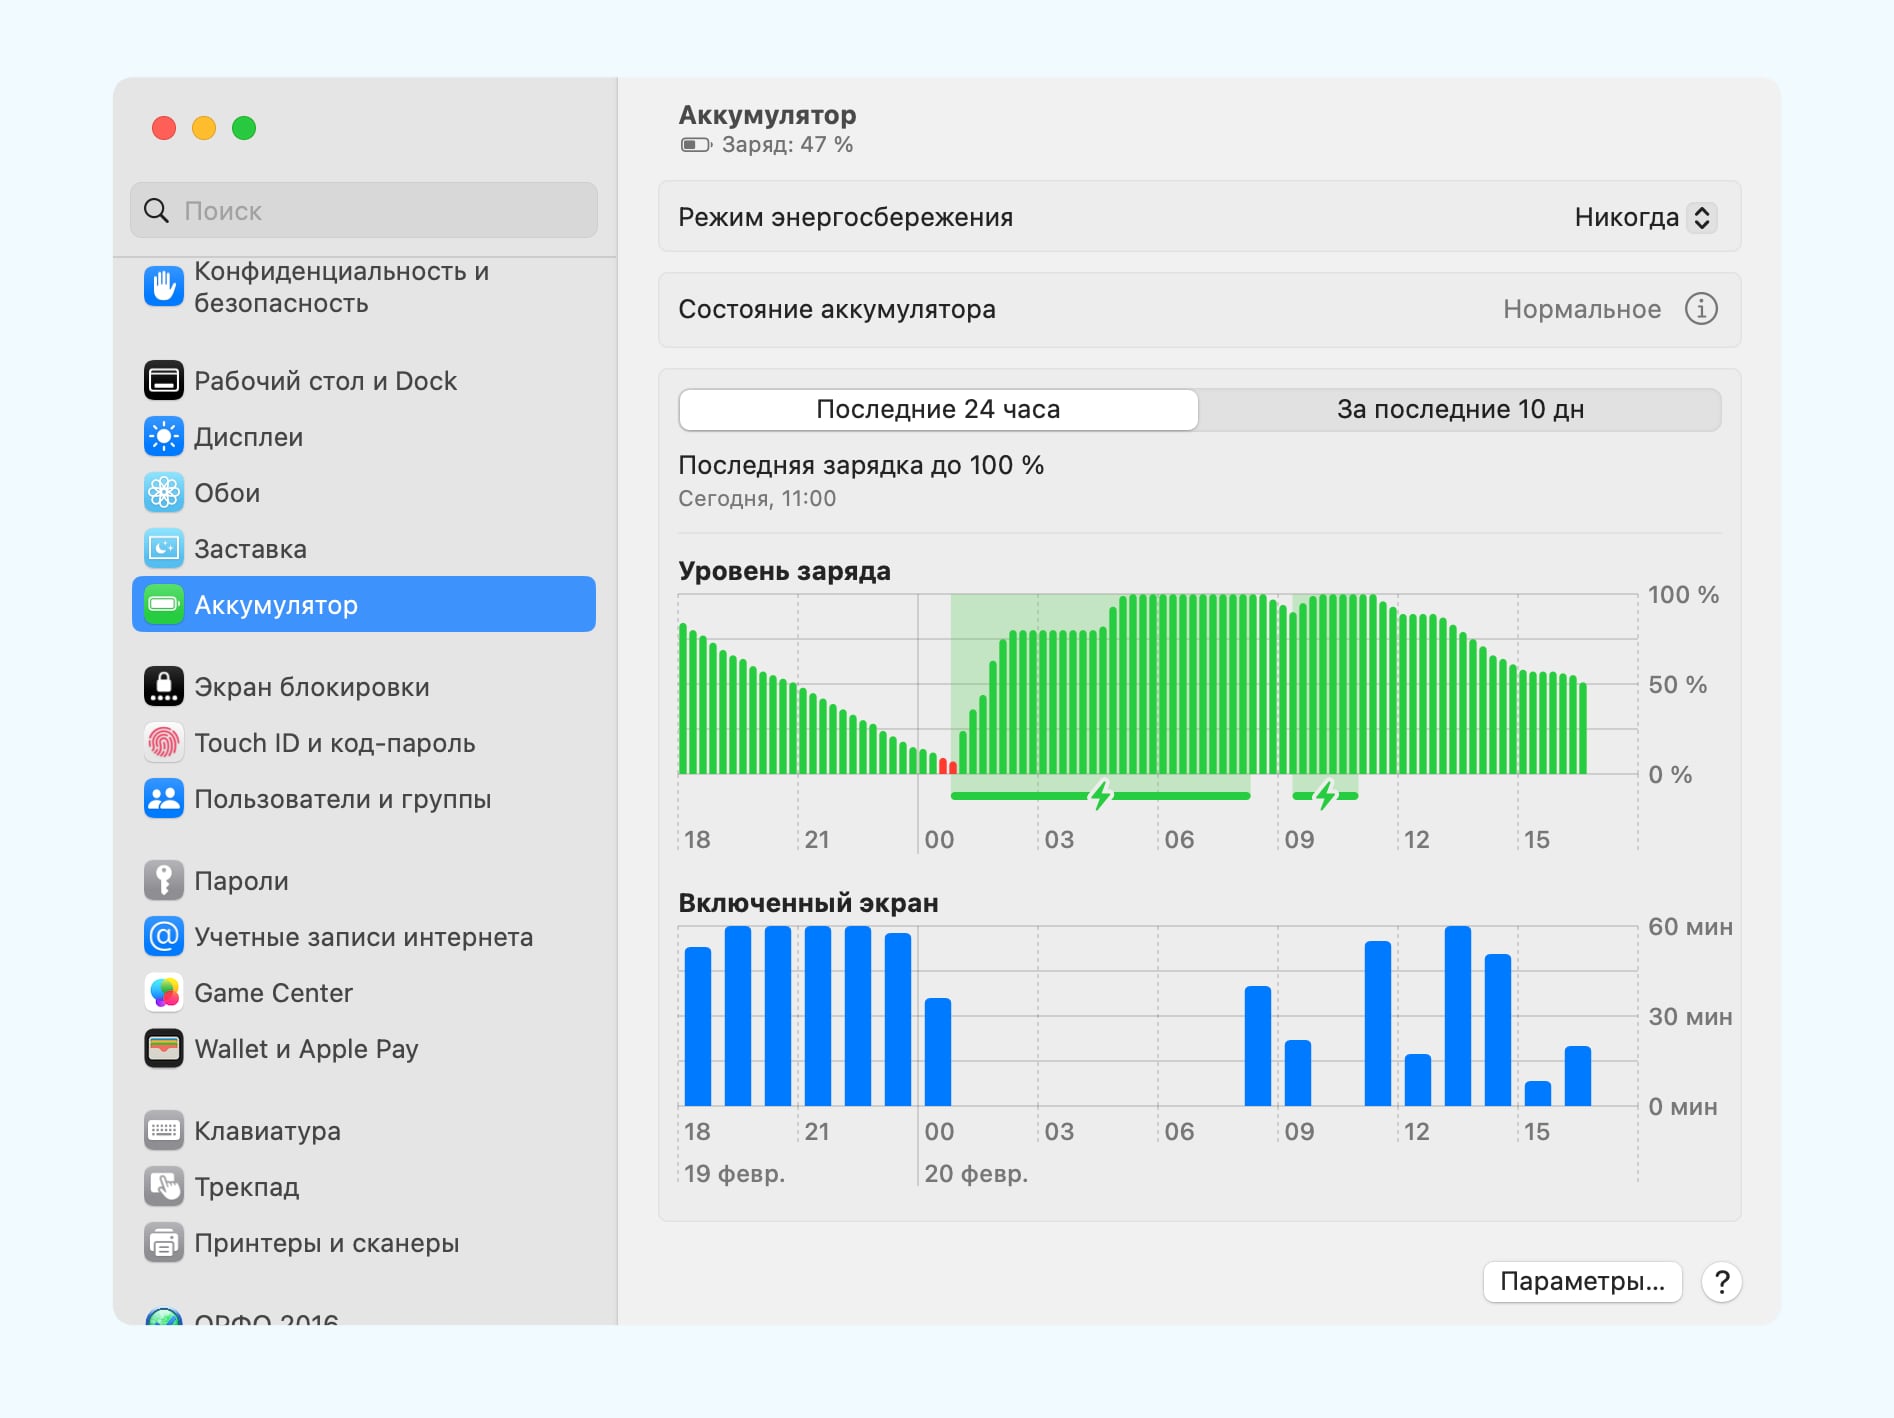Open Дисплеи sun icon in sidebar
Image resolution: width=1894 pixels, height=1418 pixels.
click(164, 437)
